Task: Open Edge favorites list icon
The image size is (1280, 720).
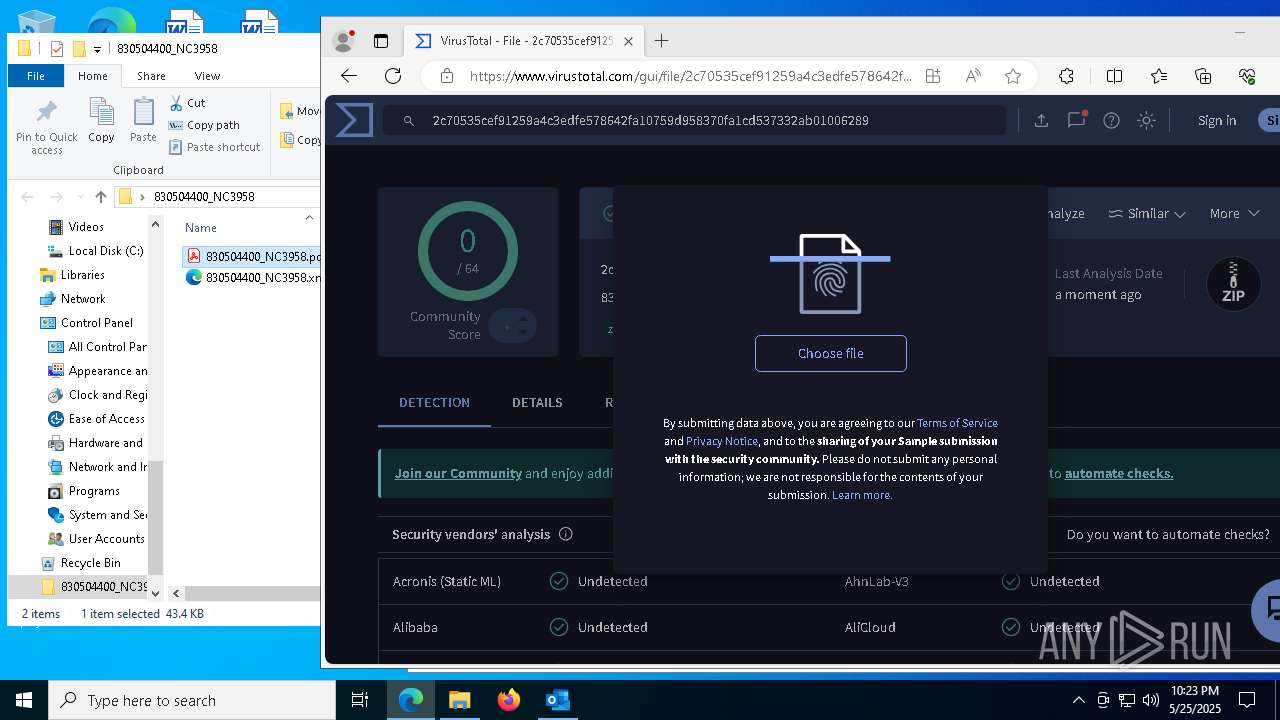Action: click(x=1159, y=76)
